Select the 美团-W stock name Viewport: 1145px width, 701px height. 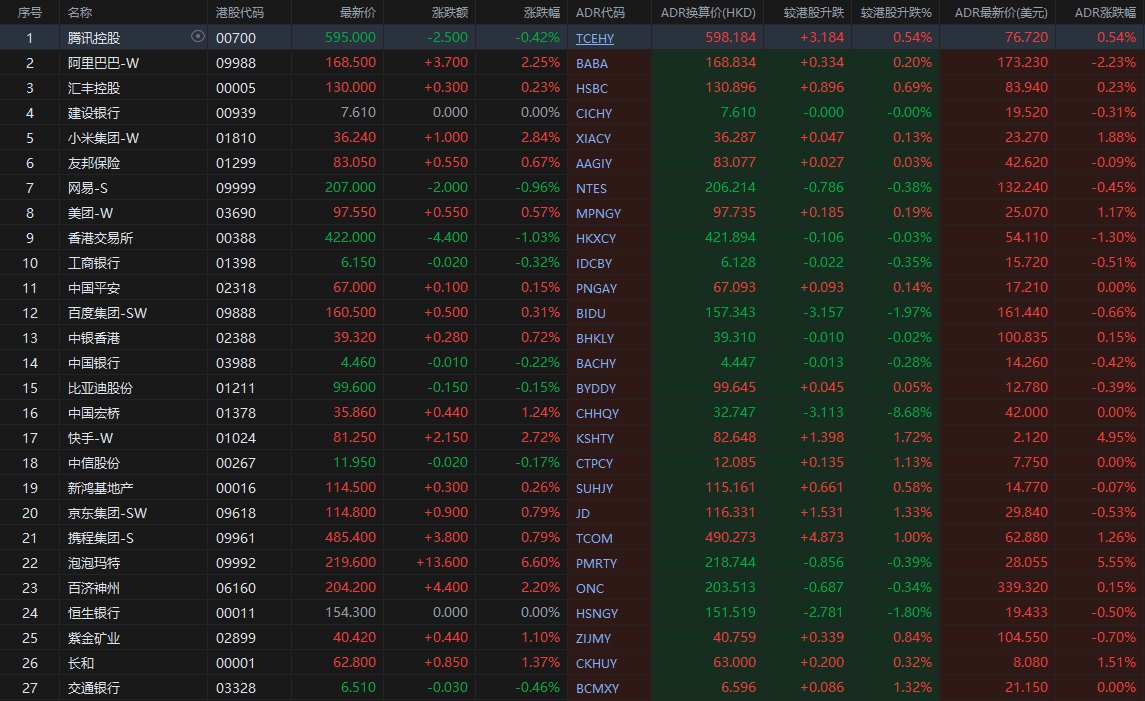pyautogui.click(x=91, y=212)
